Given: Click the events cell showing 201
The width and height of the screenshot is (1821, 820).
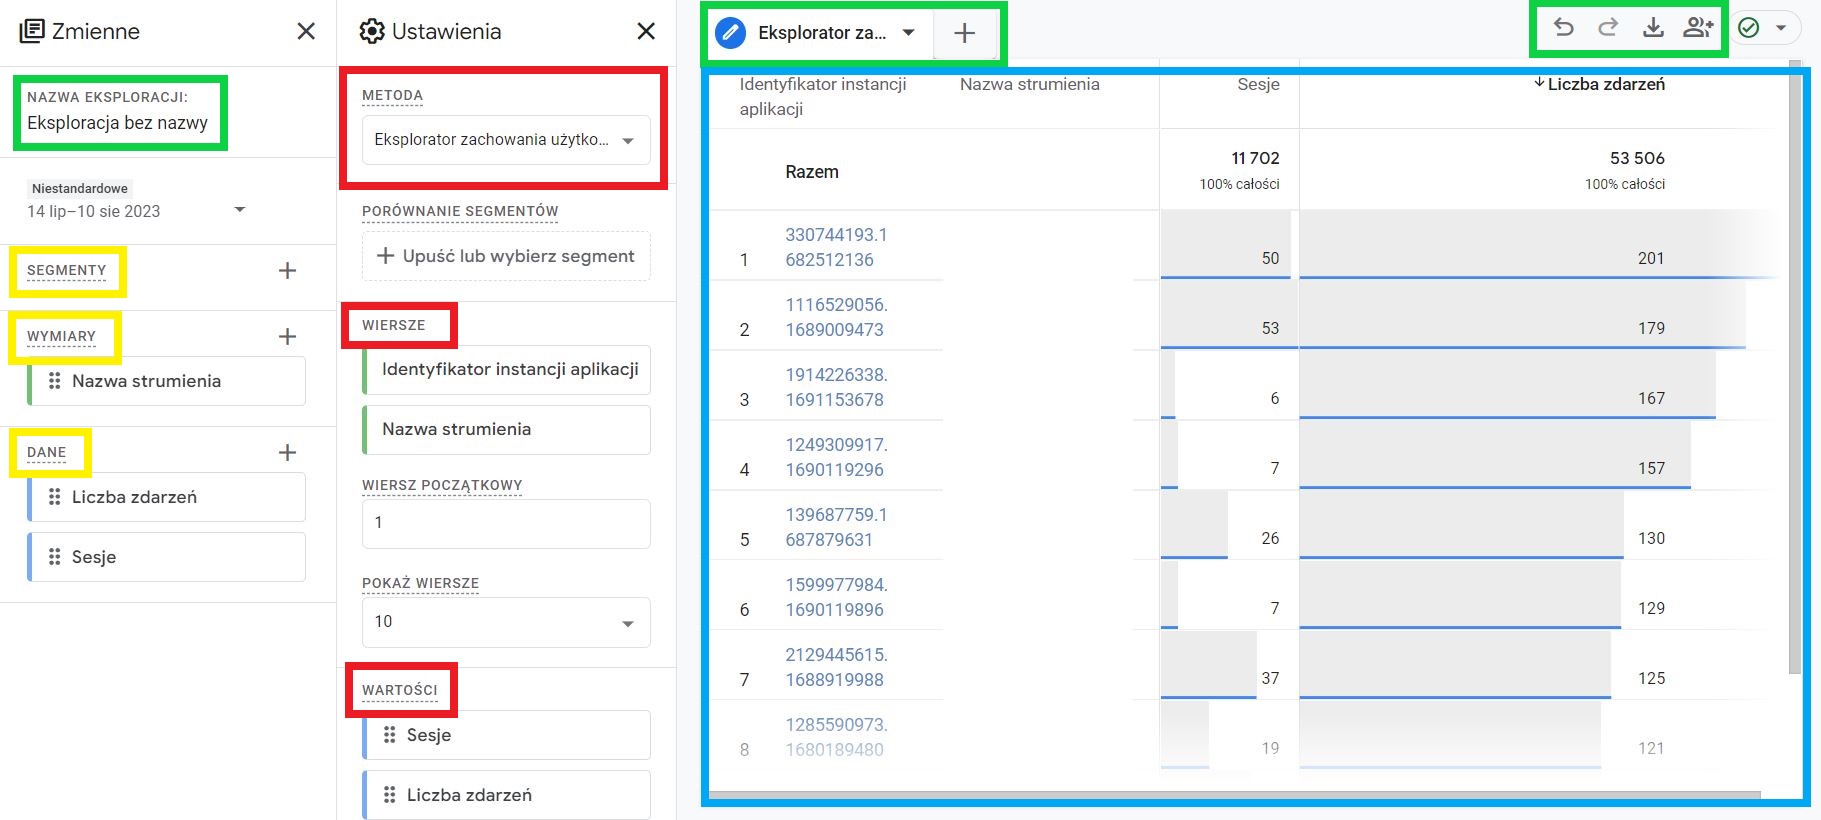Looking at the screenshot, I should (1651, 258).
